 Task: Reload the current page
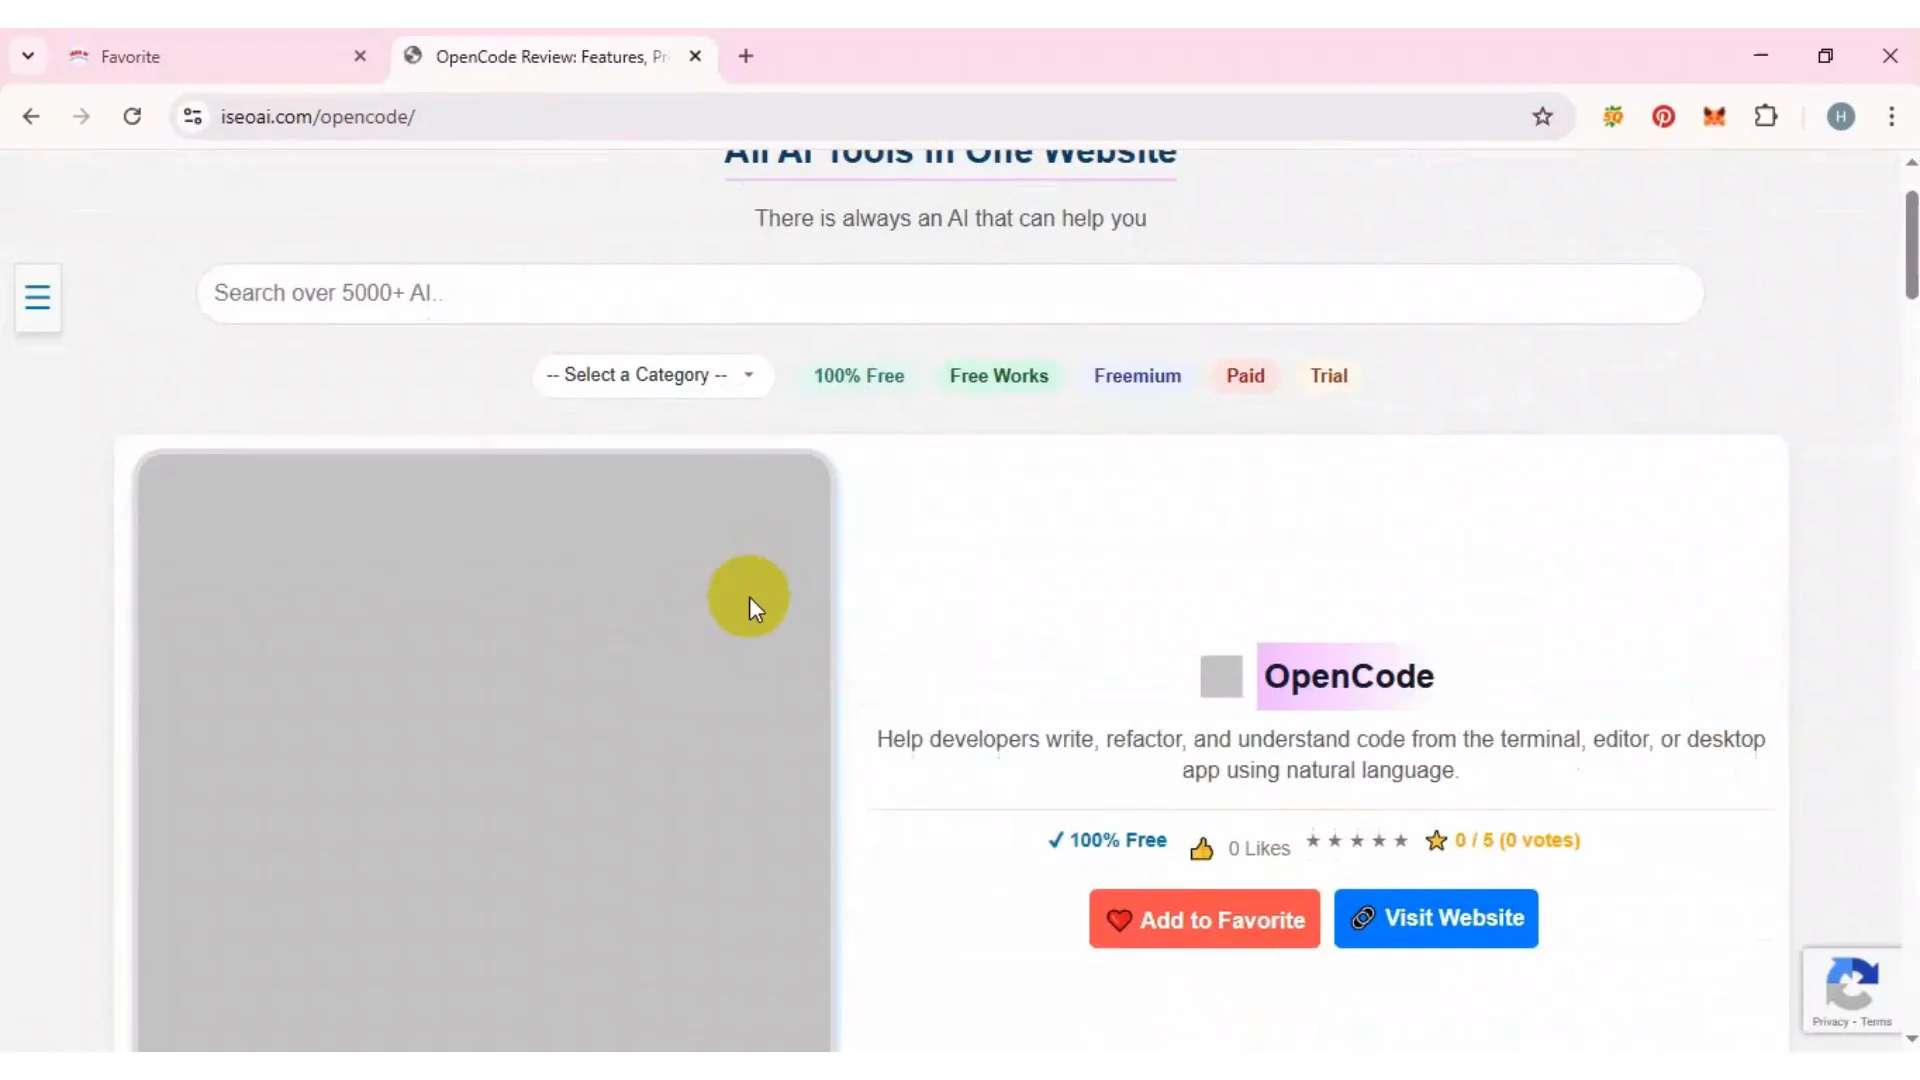[x=131, y=116]
